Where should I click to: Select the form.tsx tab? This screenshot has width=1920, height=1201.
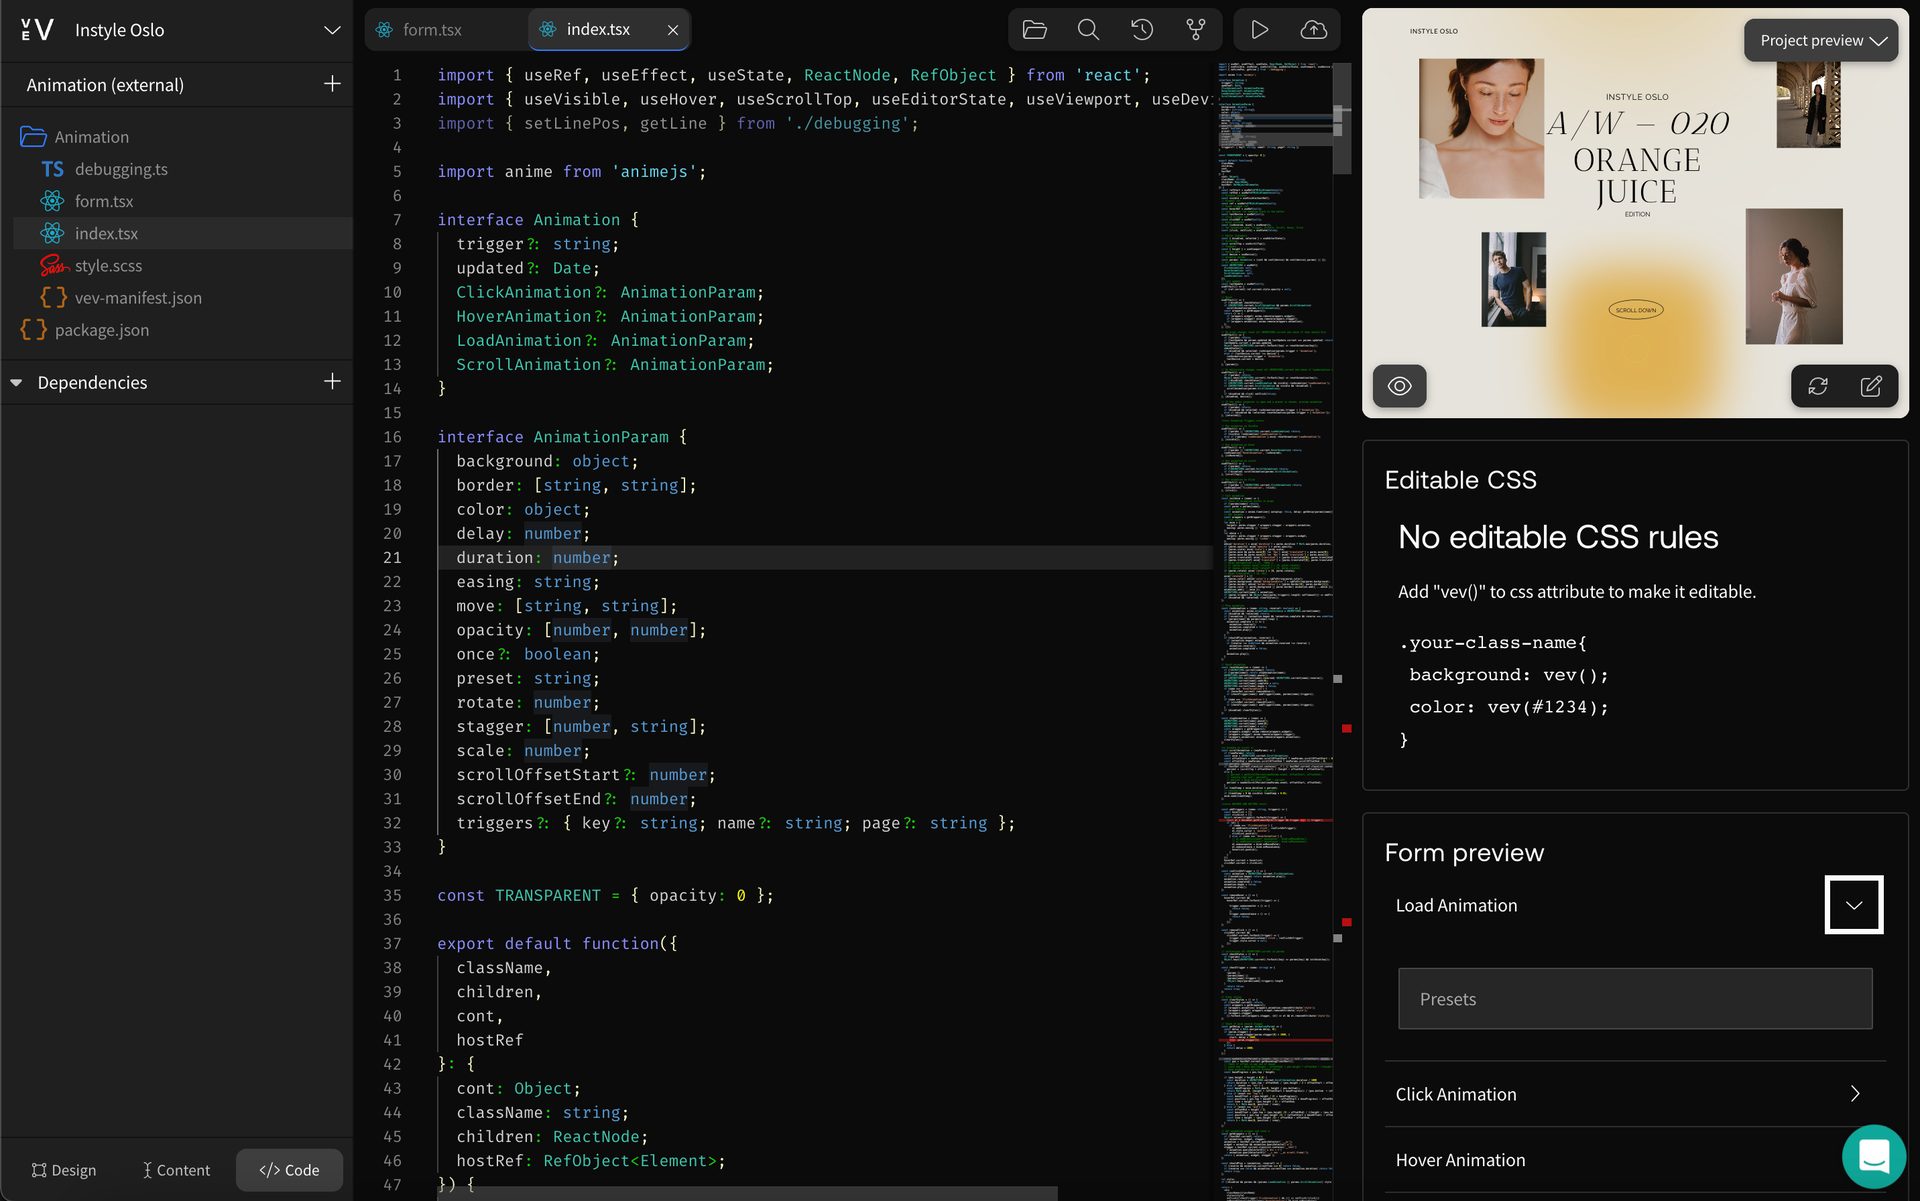pos(432,29)
